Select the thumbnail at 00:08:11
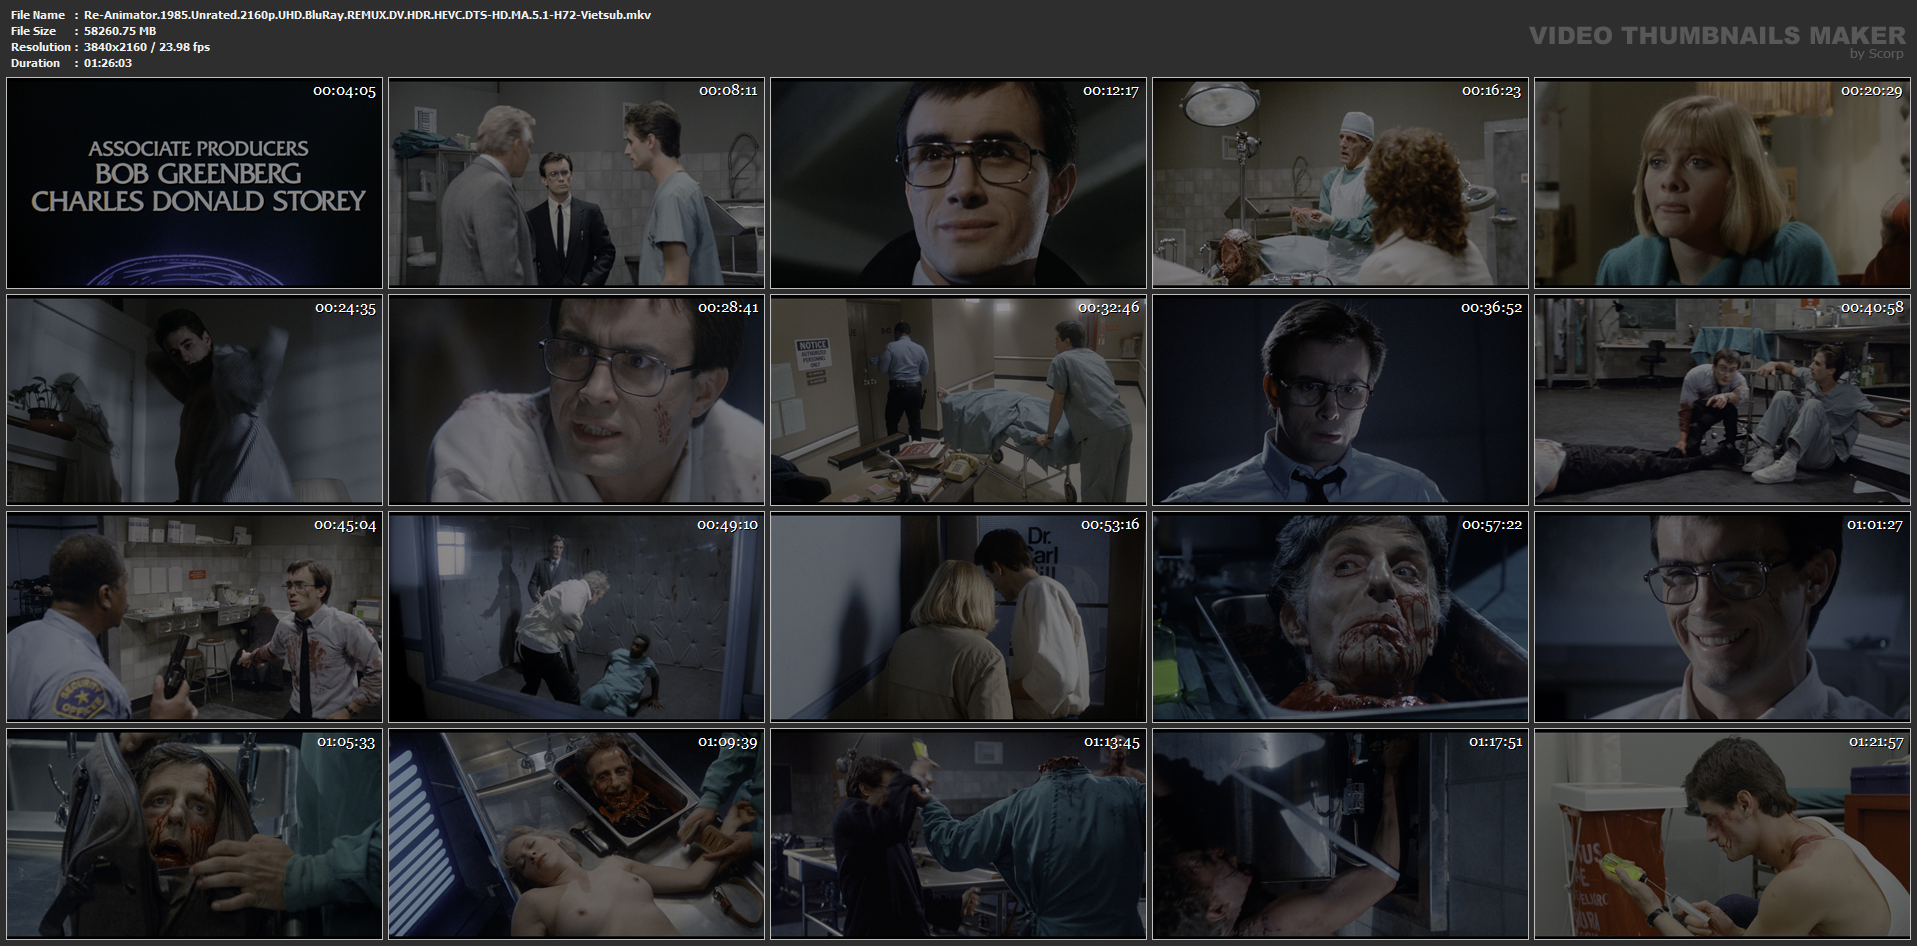 pyautogui.click(x=577, y=184)
